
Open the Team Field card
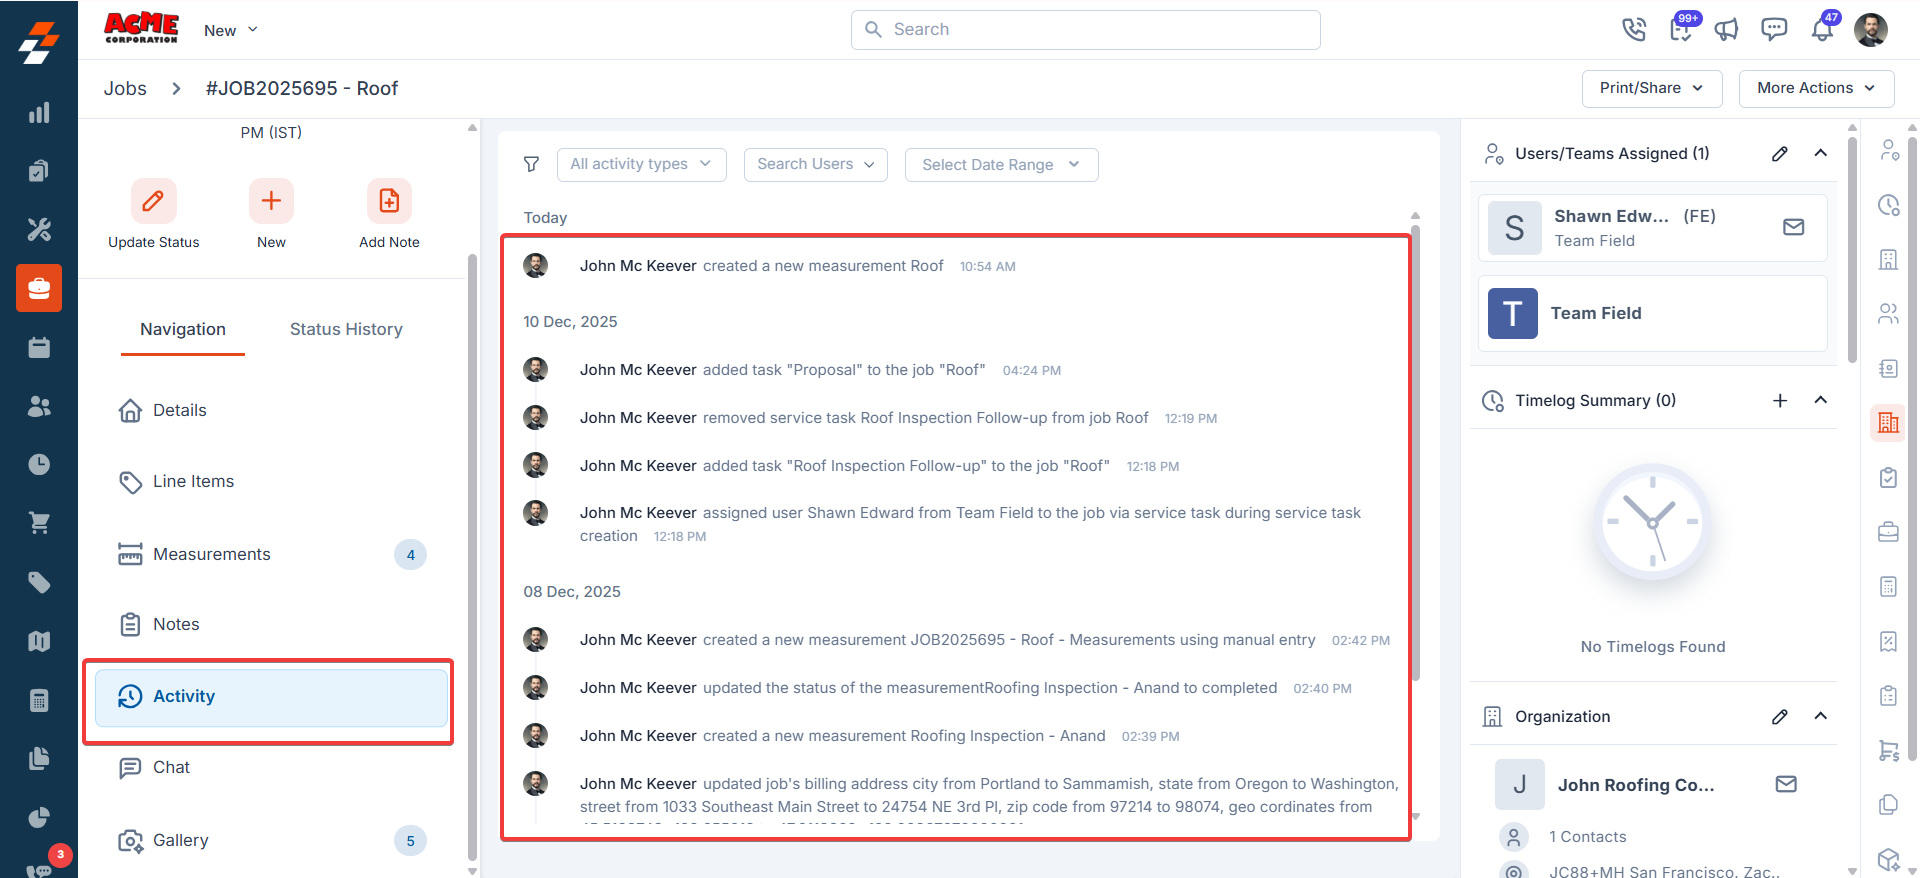(x=1652, y=313)
